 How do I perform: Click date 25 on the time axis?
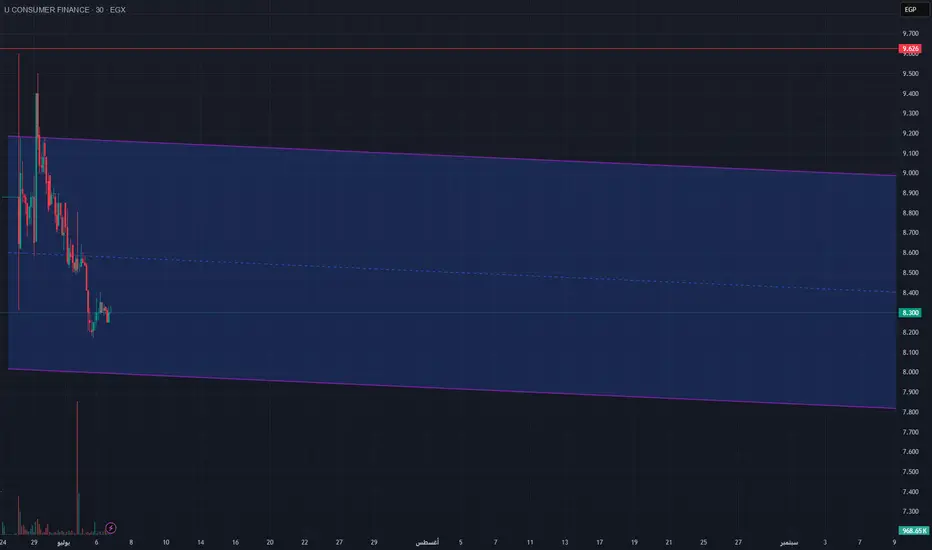point(703,542)
